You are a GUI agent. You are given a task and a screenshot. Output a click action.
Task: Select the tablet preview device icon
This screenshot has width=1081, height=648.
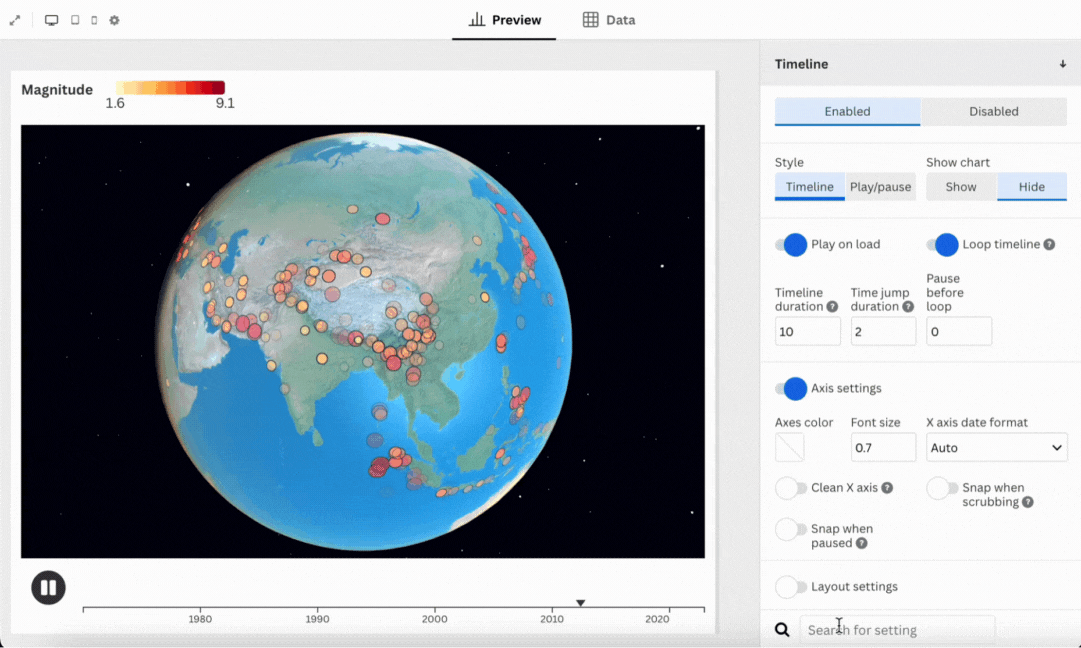pos(75,20)
